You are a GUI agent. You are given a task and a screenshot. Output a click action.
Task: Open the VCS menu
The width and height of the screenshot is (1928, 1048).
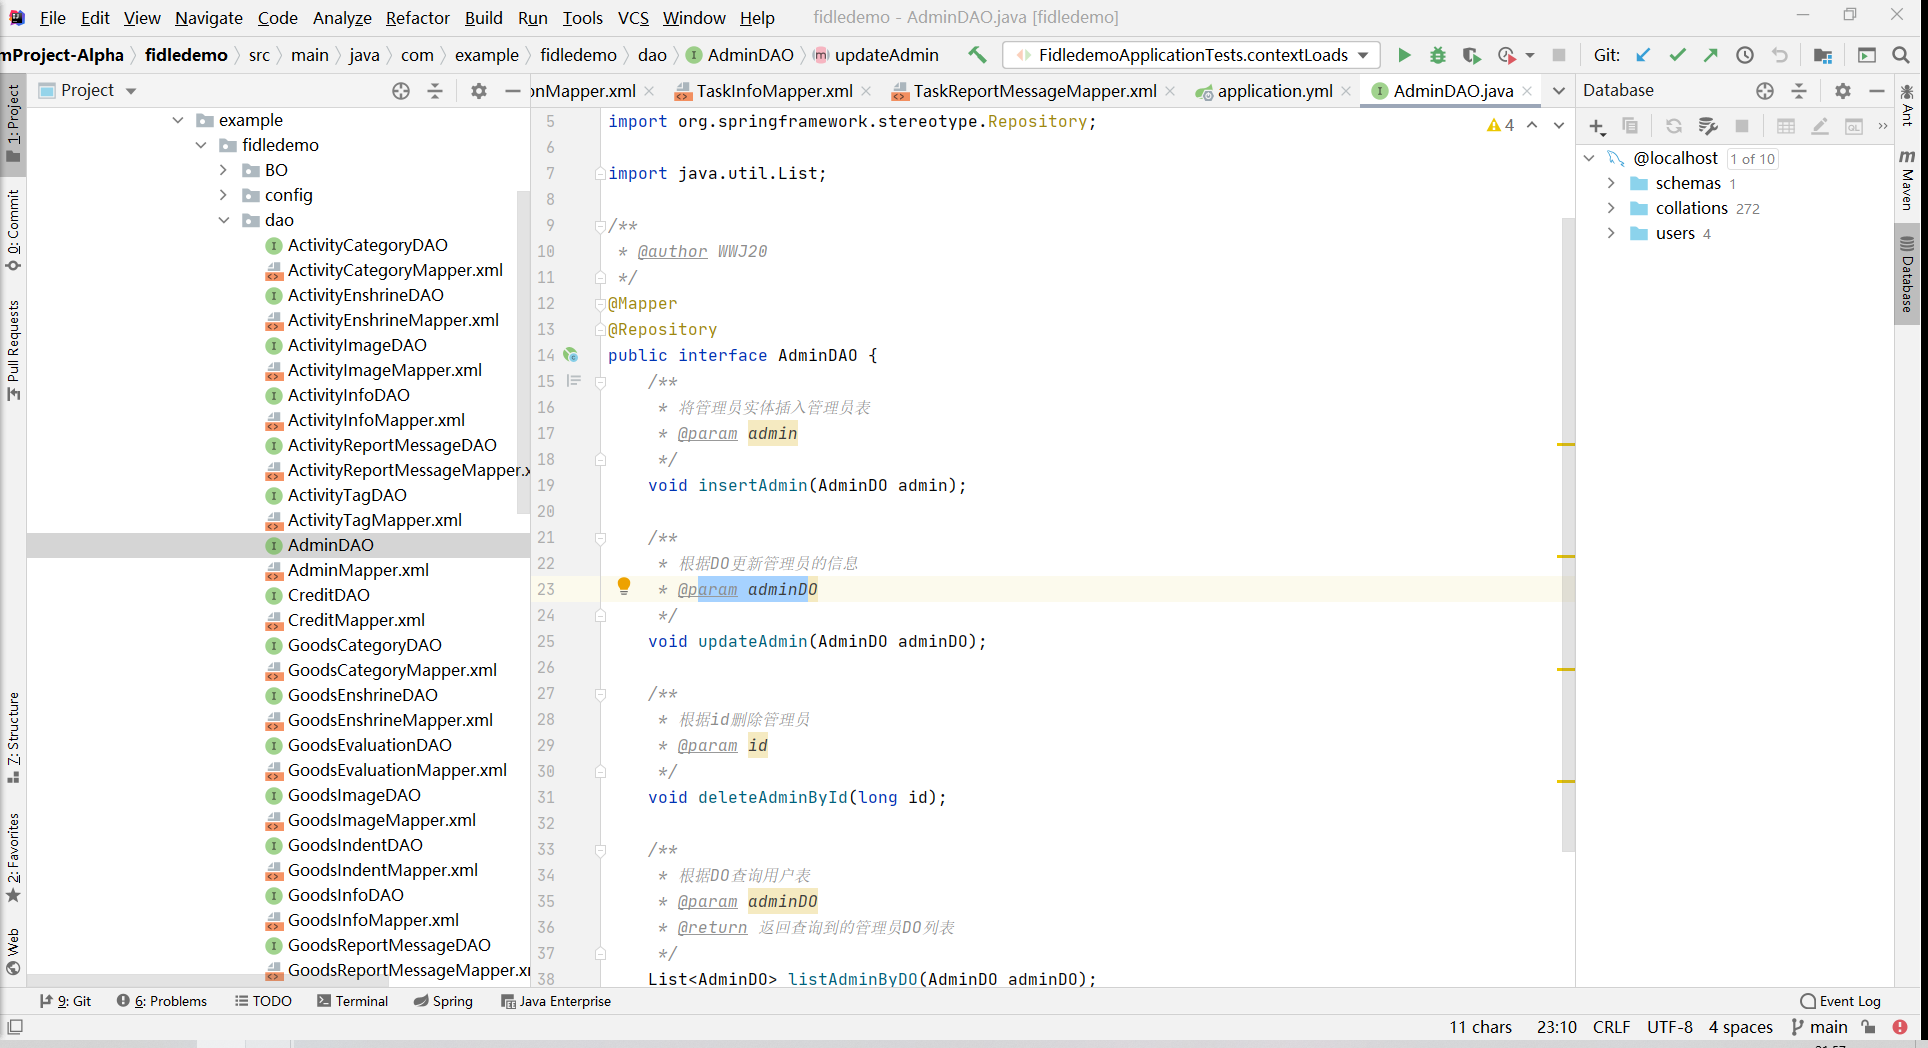tap(633, 18)
